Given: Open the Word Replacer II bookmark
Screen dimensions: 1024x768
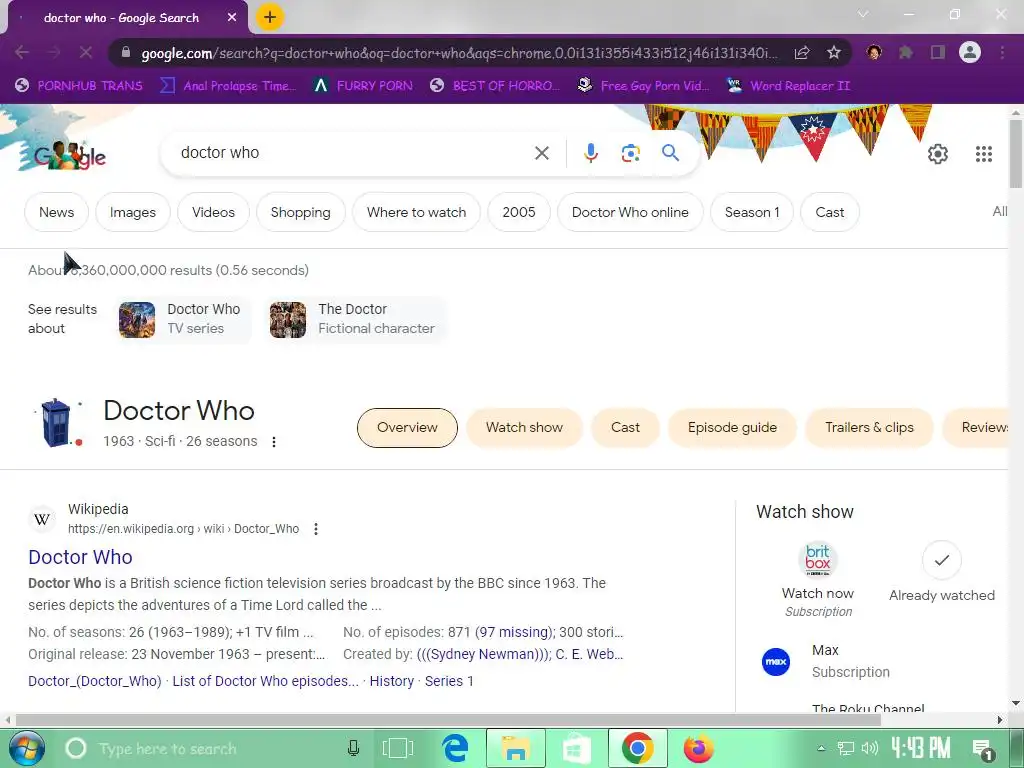Looking at the screenshot, I should click(788, 86).
